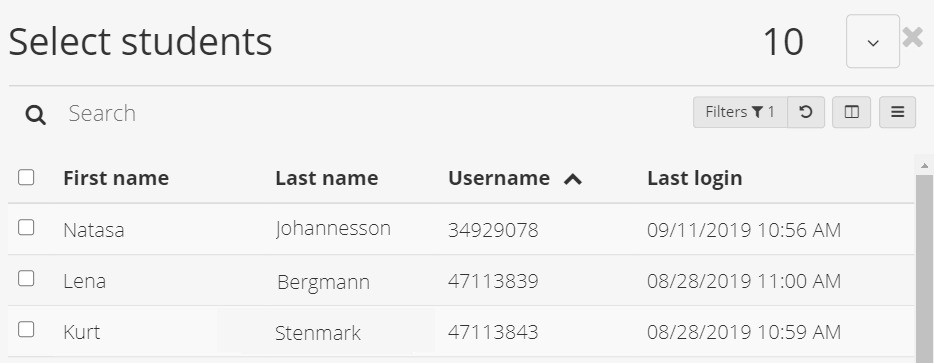This screenshot has width=934, height=363.
Task: Click the scrollbar up arrow
Action: click(924, 165)
